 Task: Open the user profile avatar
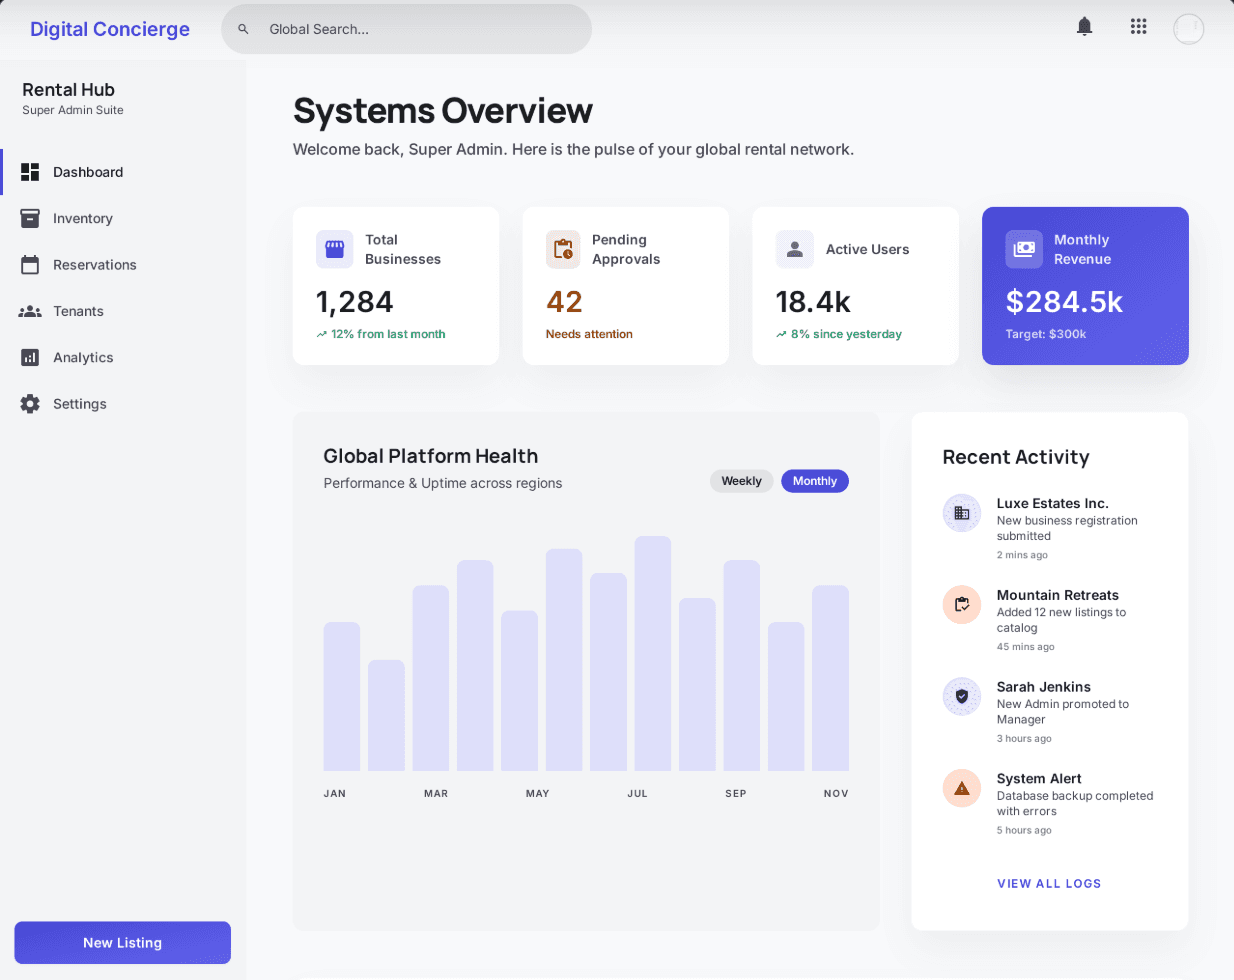coord(1188,29)
